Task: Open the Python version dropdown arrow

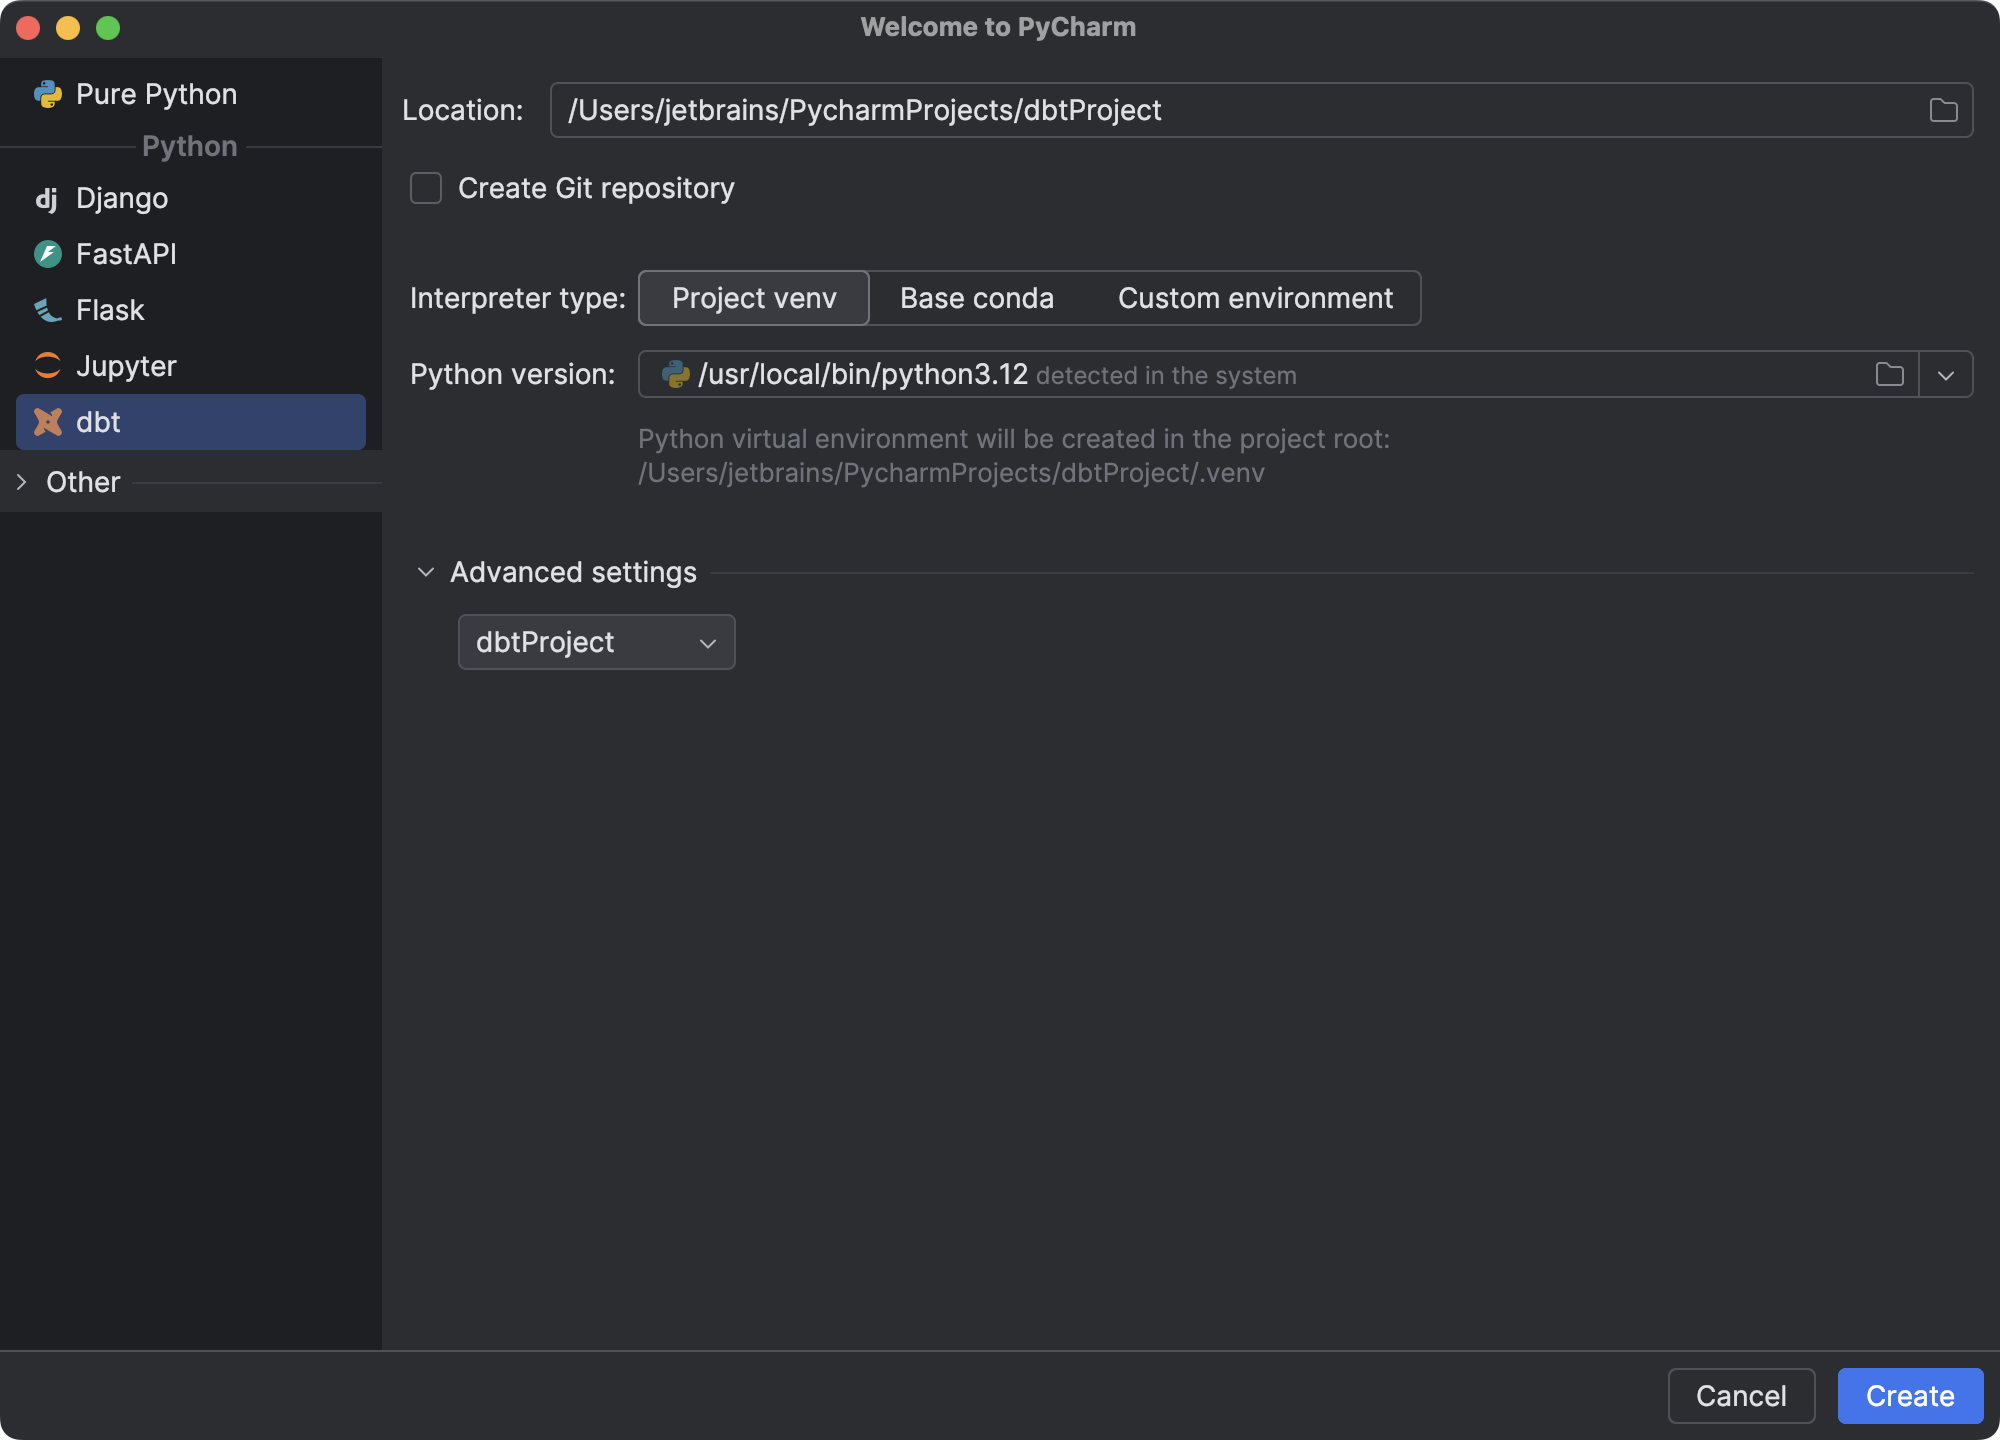Action: click(x=1946, y=374)
